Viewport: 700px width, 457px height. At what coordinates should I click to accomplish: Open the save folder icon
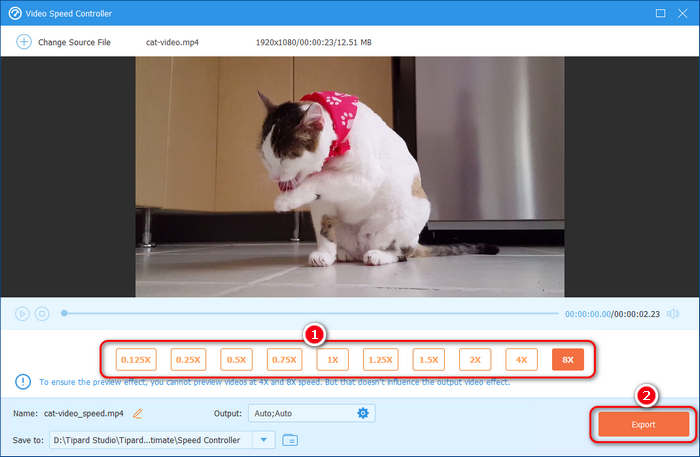click(290, 439)
